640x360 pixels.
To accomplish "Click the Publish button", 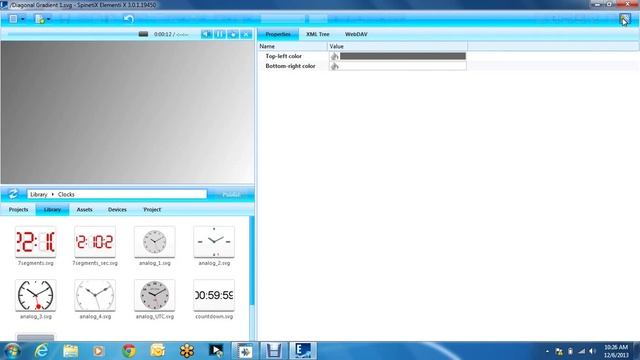I will pos(231,195).
